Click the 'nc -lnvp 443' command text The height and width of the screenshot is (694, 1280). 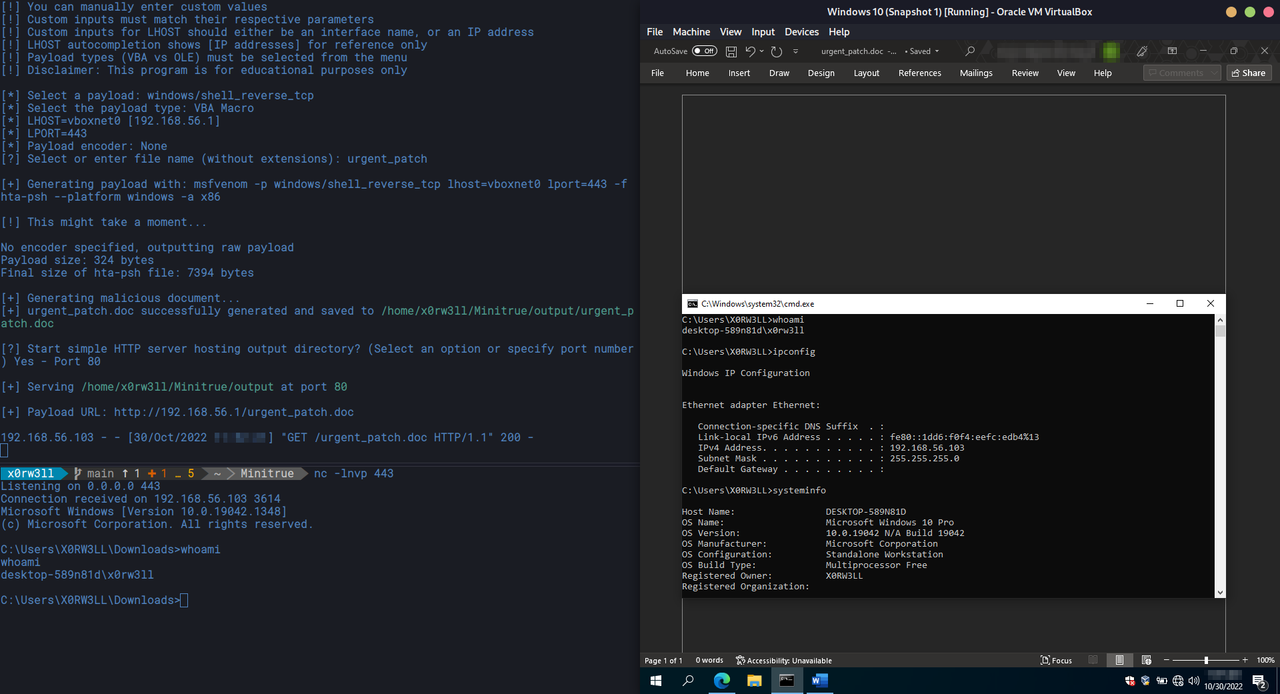[353, 473]
